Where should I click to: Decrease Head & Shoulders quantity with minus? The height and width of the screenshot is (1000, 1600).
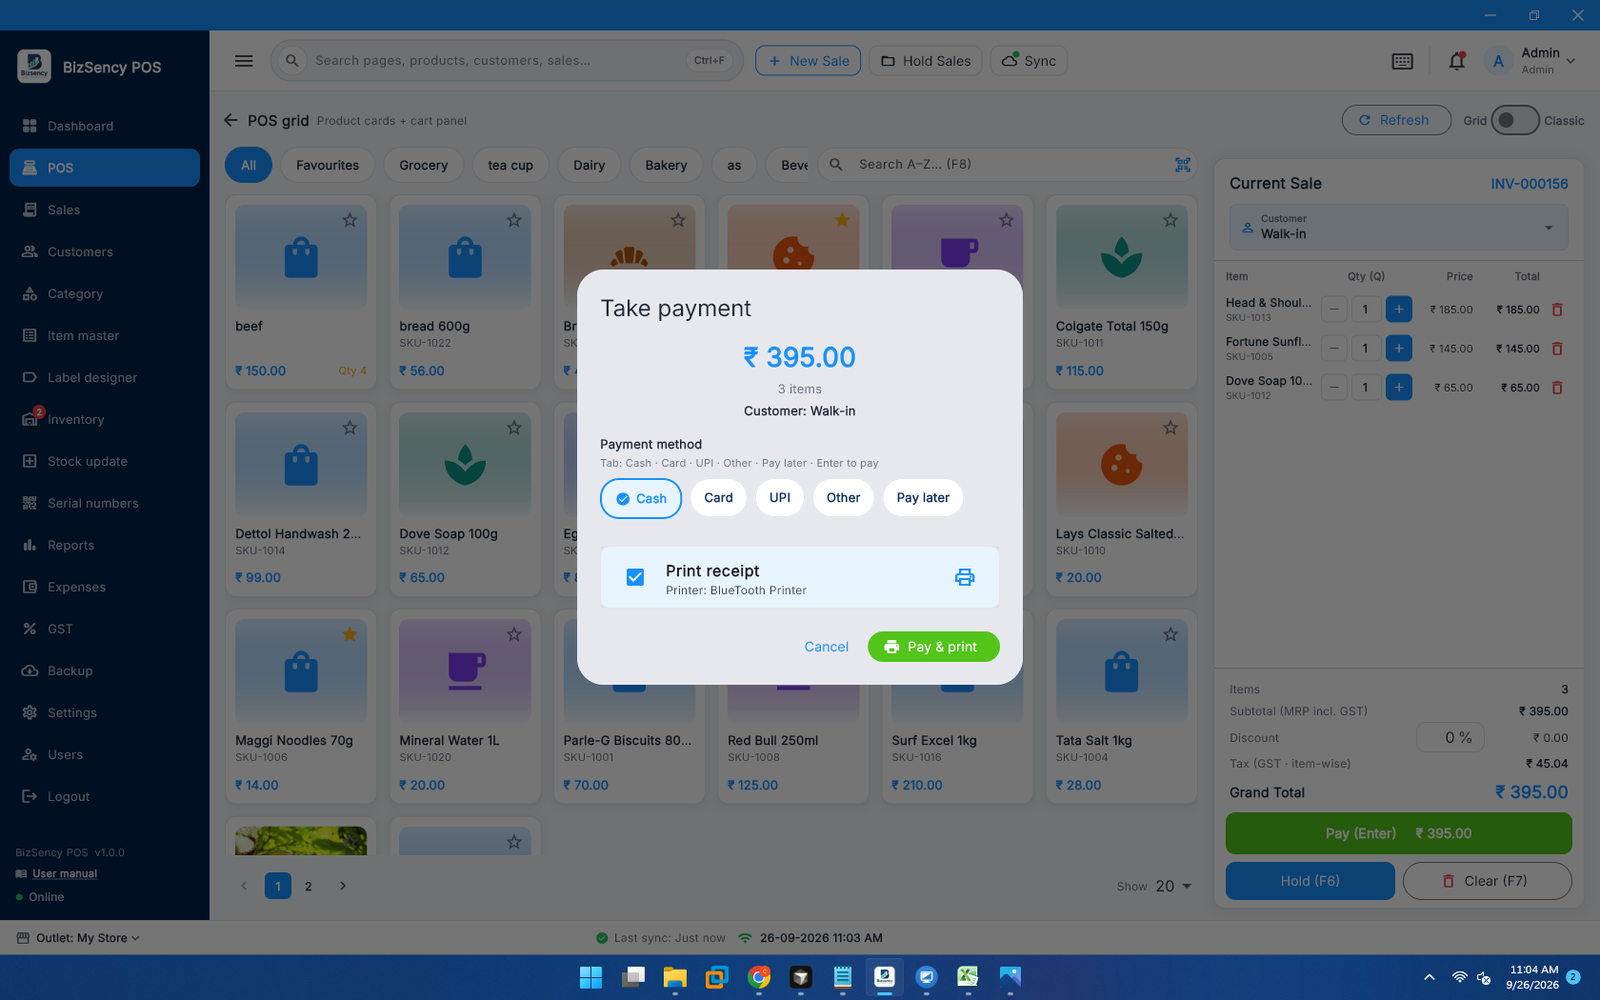tap(1334, 309)
